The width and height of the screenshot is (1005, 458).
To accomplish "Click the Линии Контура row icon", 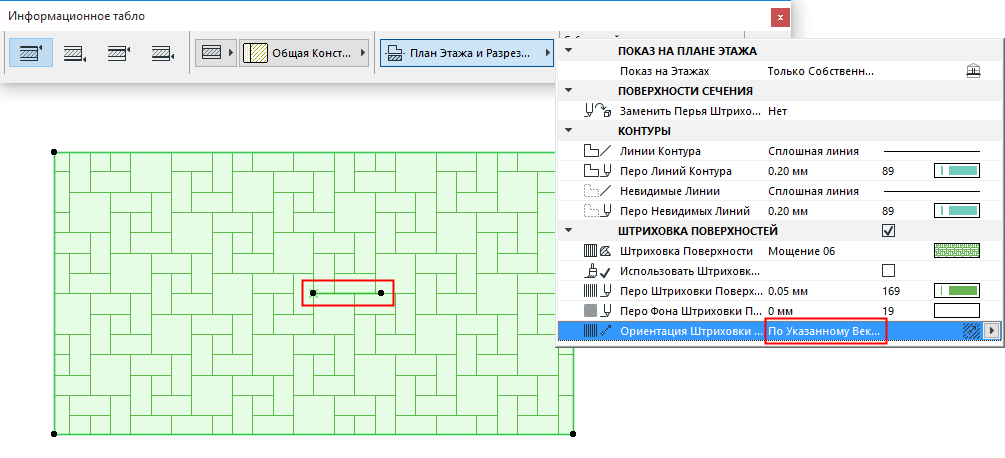I will [598, 151].
